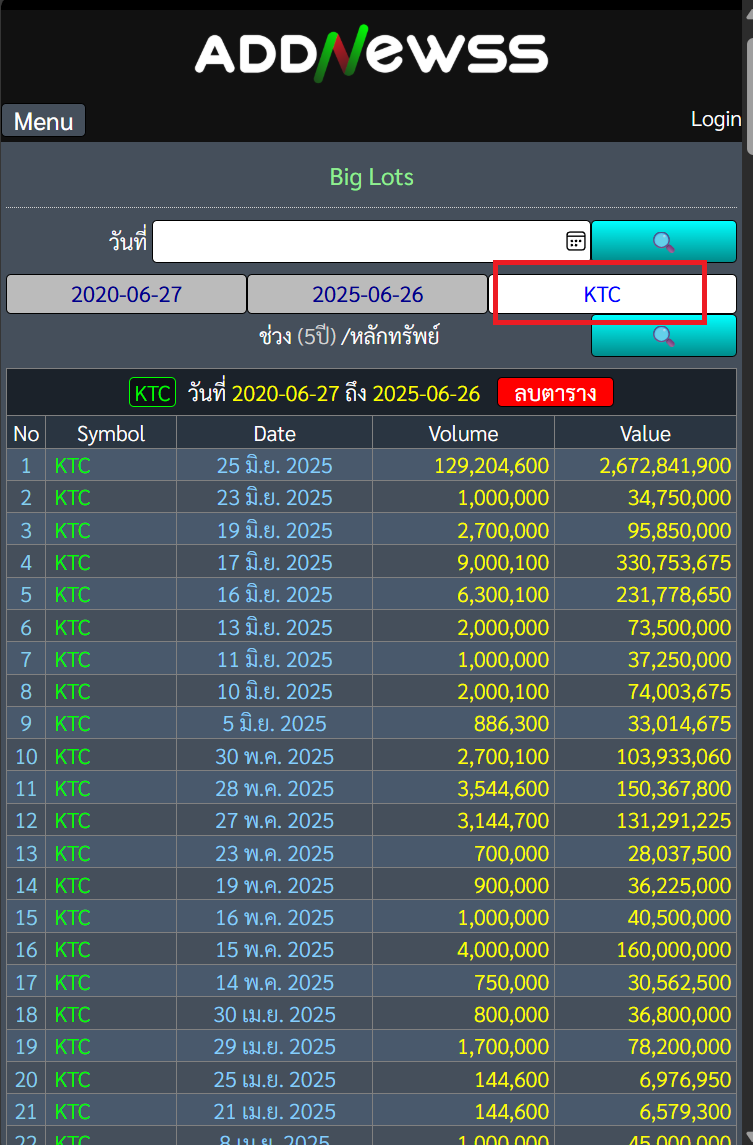Click the value 34,750,000
Screen dimensions: 753x1145
(x=679, y=497)
